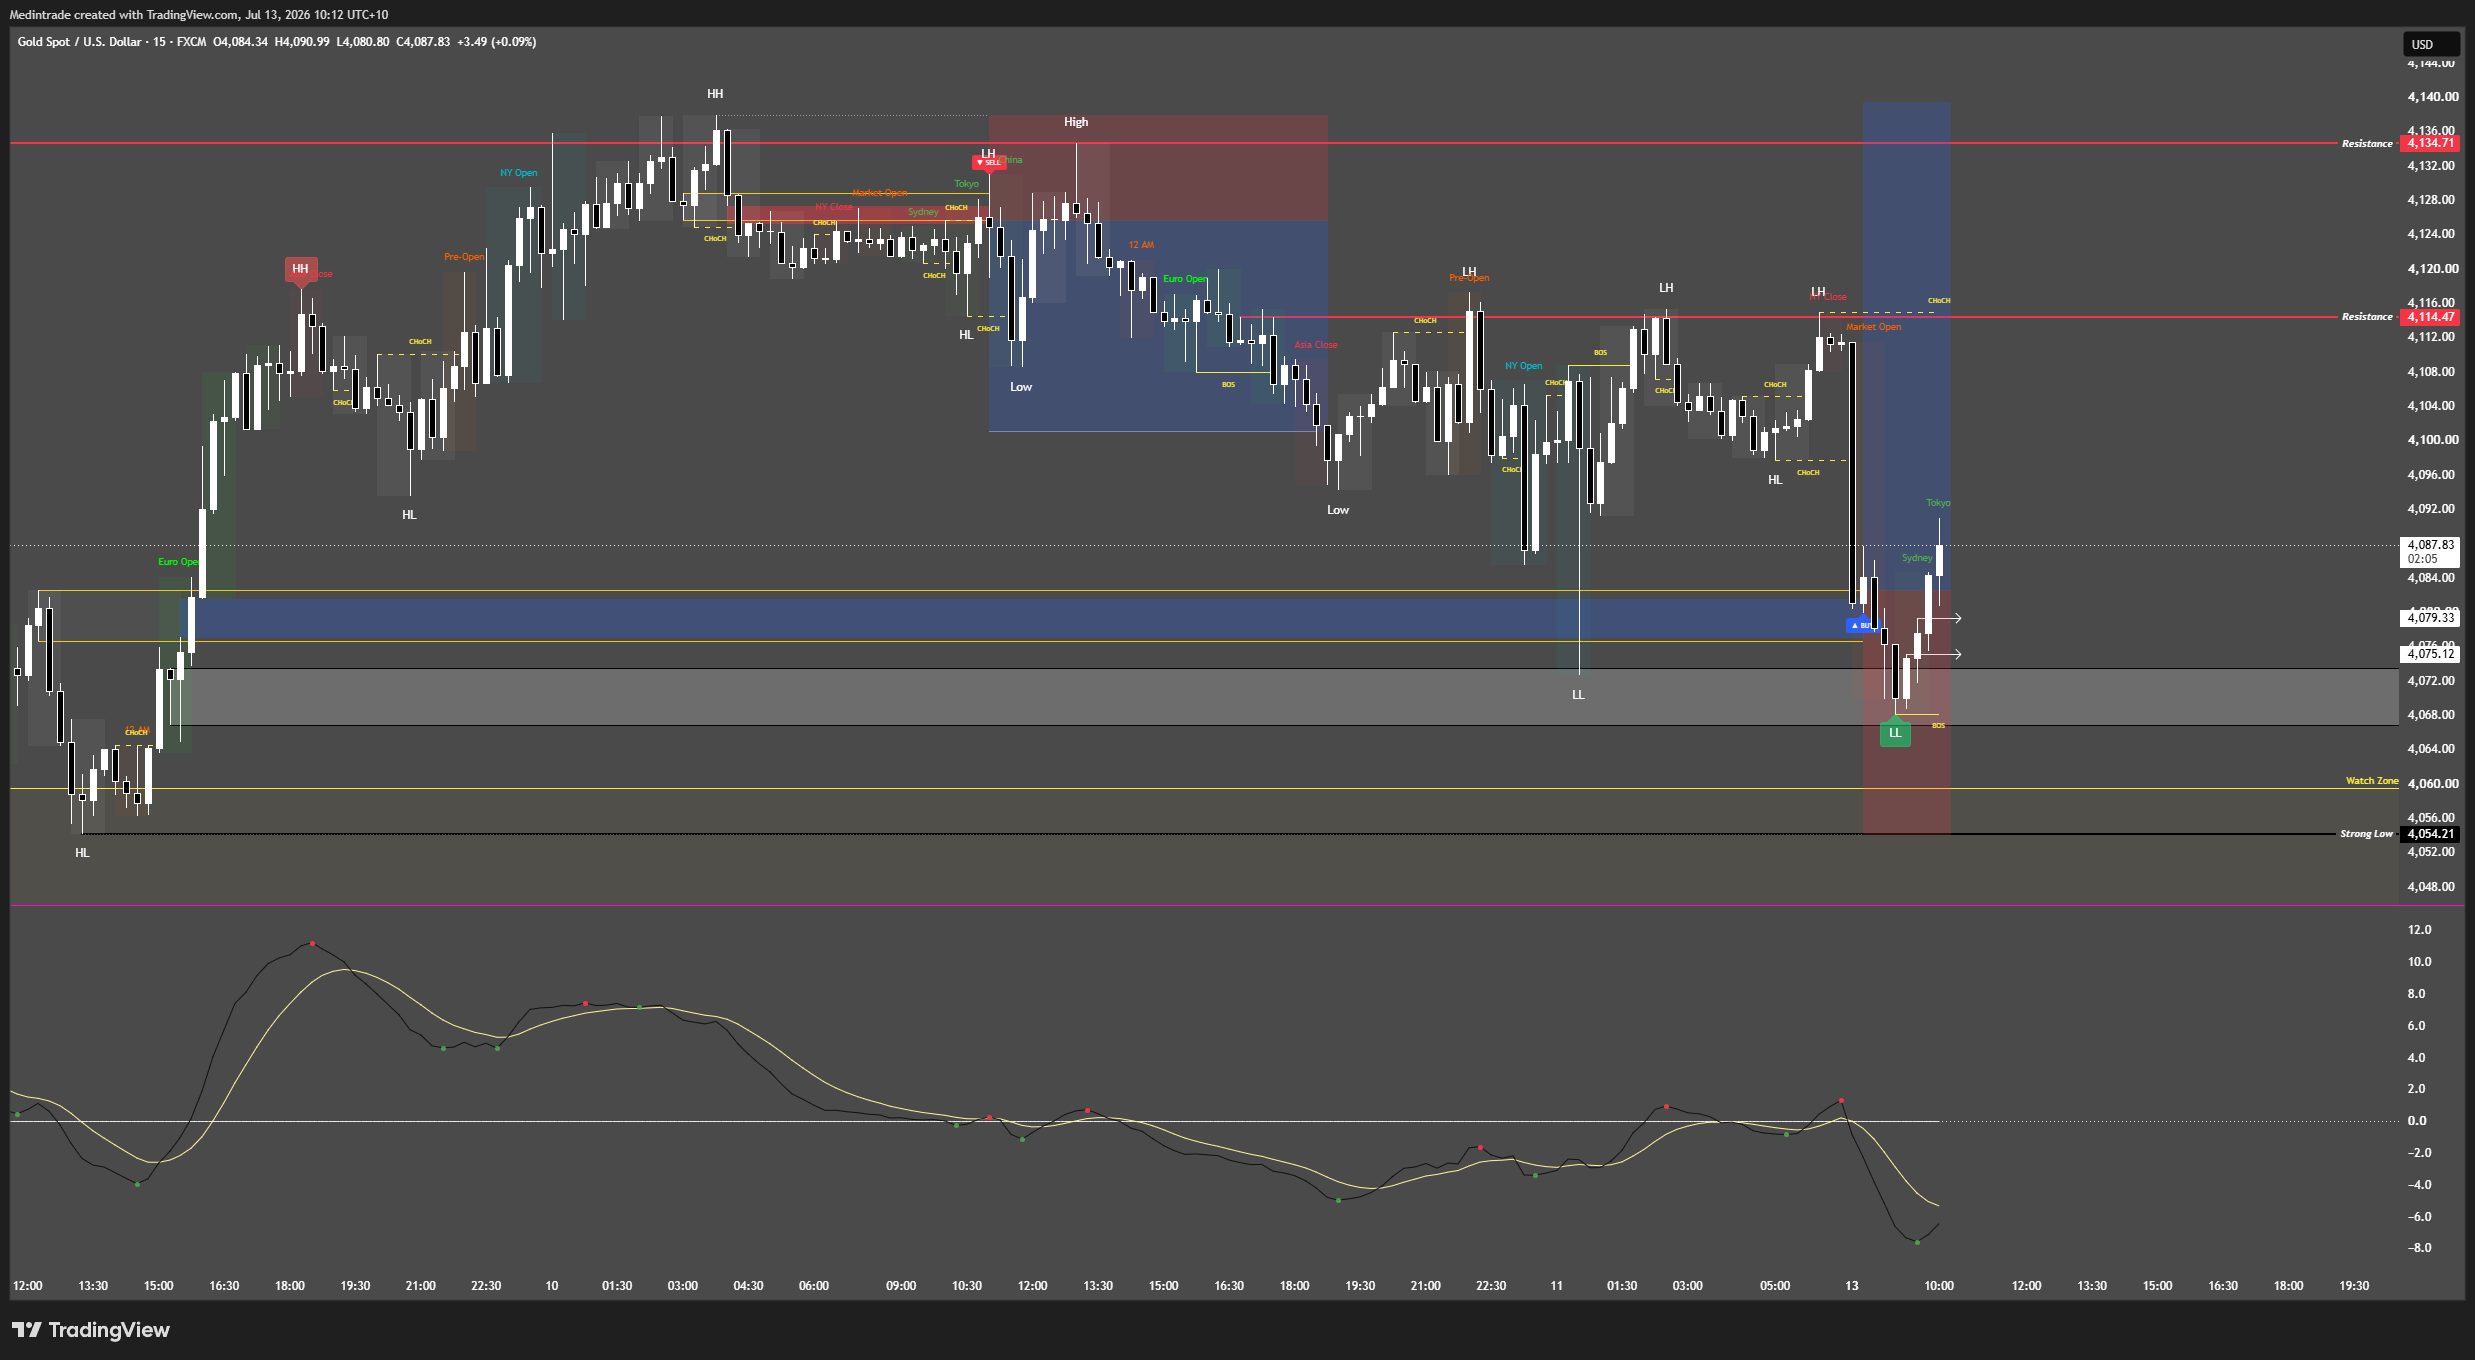The height and width of the screenshot is (1360, 2475).
Task: Click the Strong Low label
Action: [2366, 834]
